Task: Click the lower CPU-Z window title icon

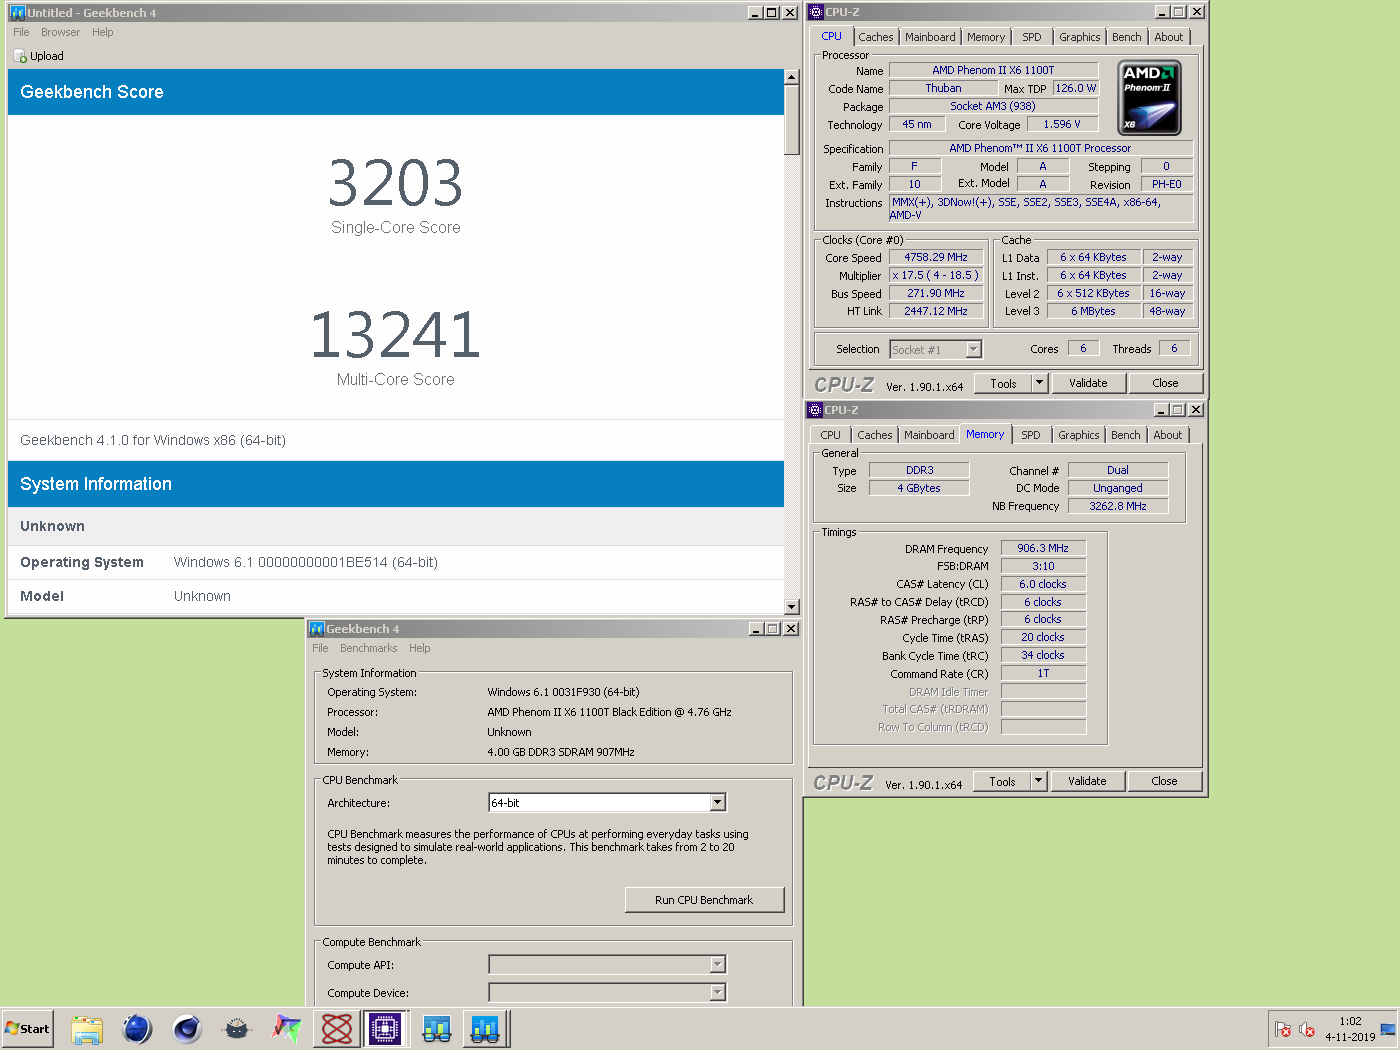Action: (x=815, y=410)
